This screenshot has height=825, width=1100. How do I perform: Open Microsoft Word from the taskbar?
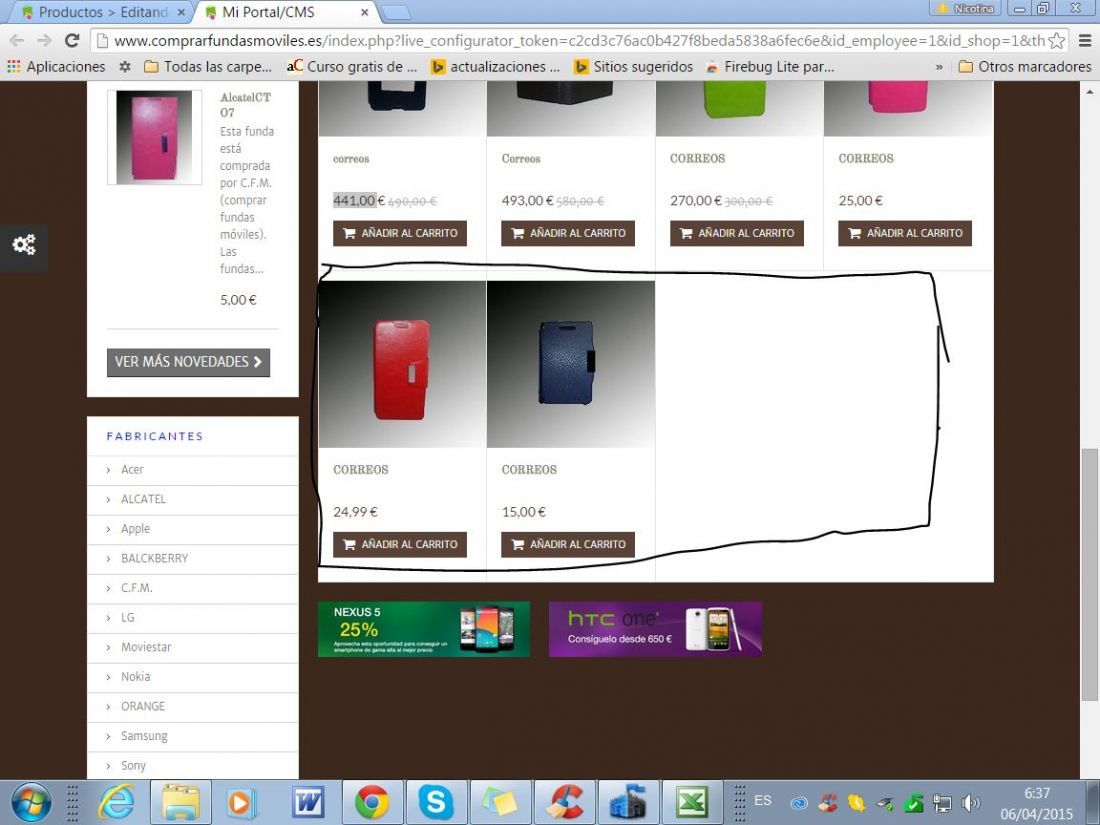click(308, 803)
